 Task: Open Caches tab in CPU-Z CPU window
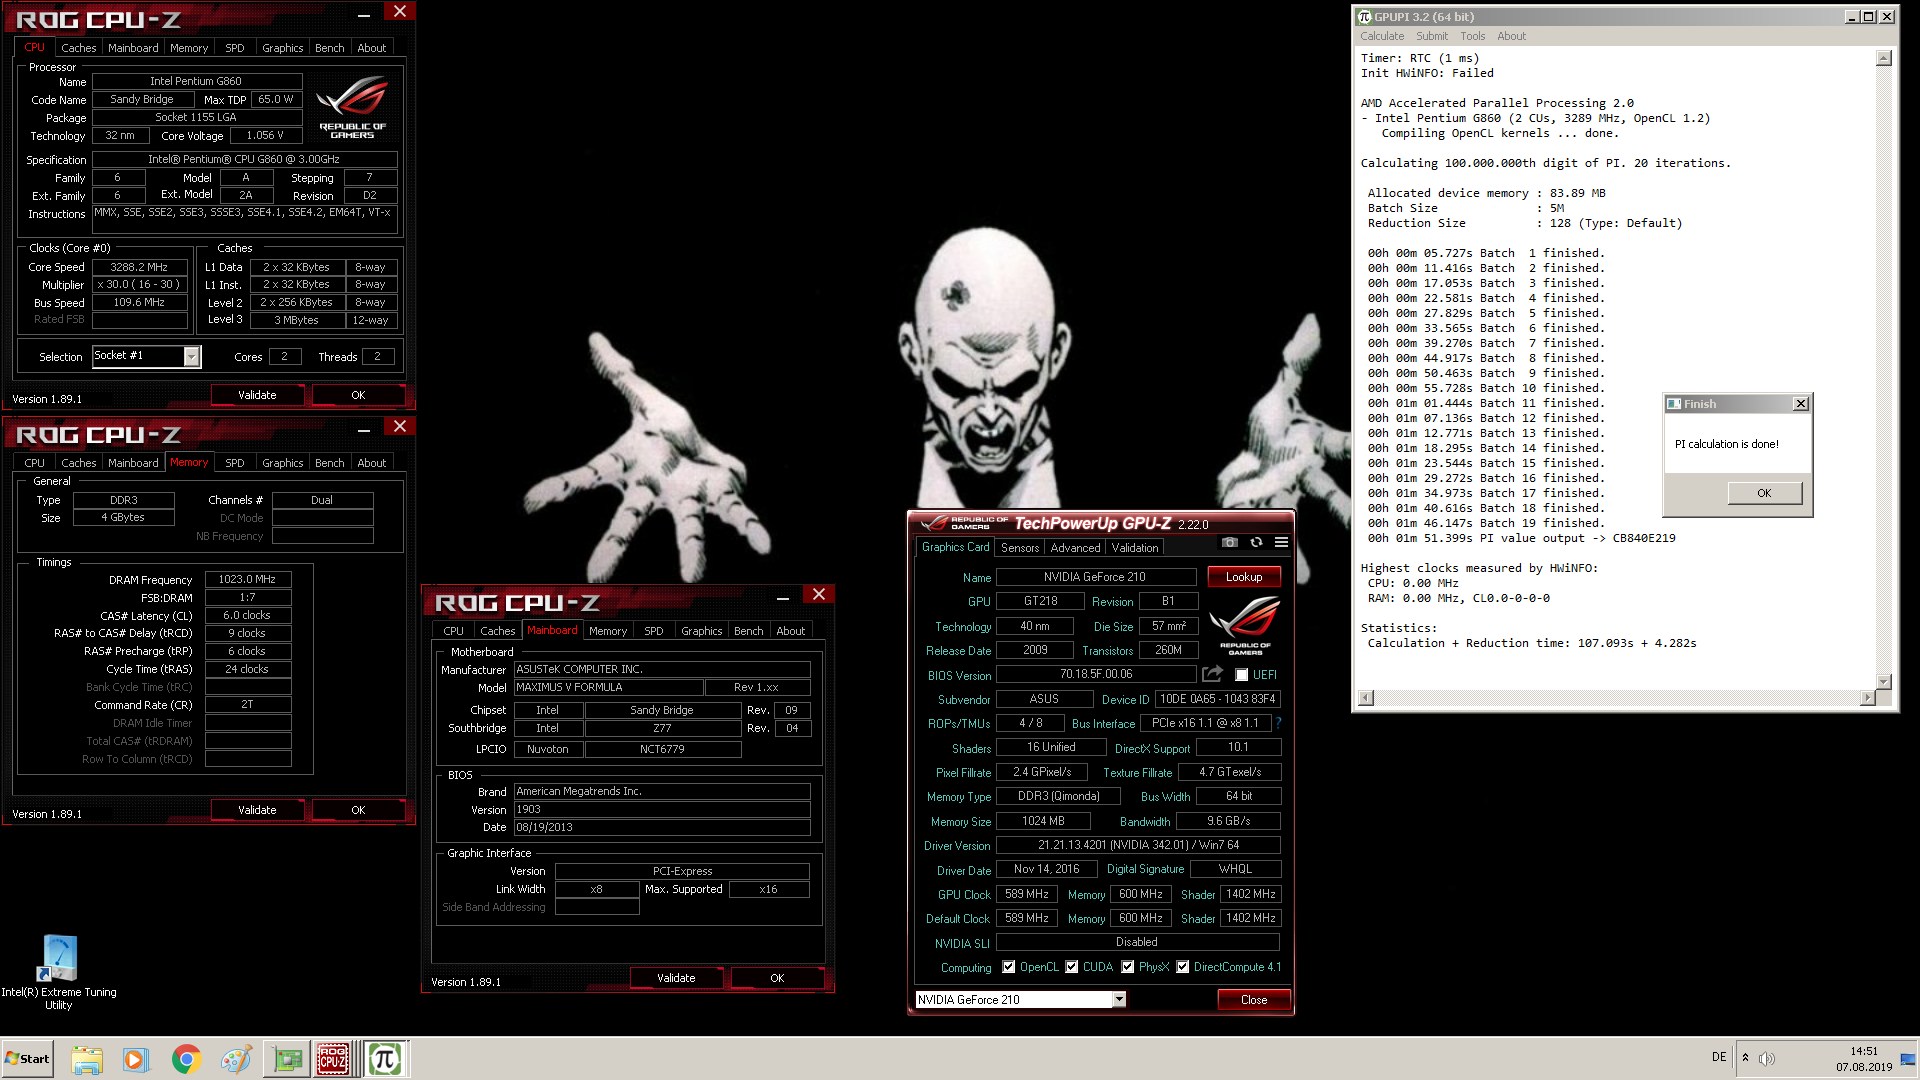coord(78,48)
